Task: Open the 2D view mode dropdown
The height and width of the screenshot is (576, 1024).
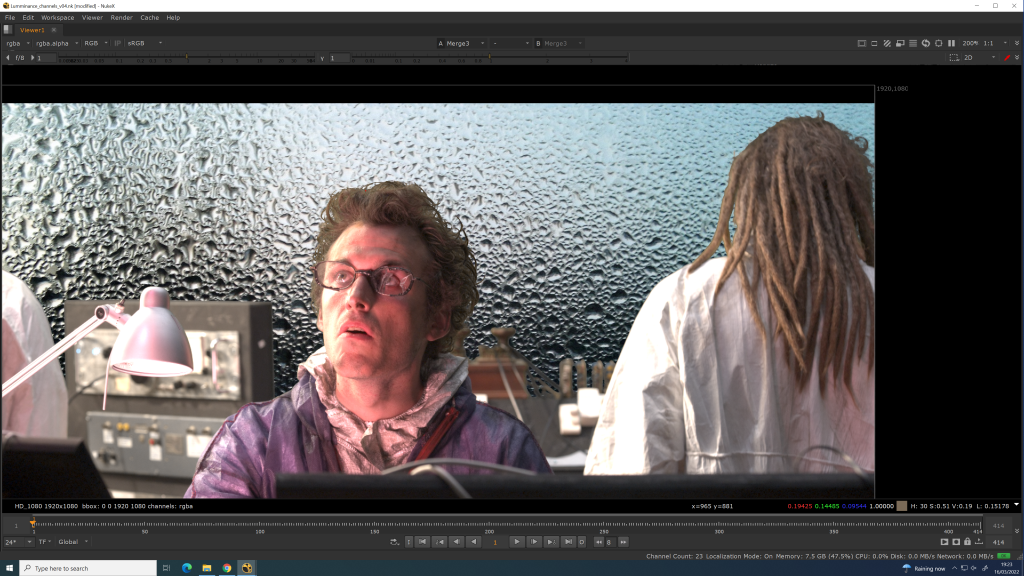Action: (980, 57)
